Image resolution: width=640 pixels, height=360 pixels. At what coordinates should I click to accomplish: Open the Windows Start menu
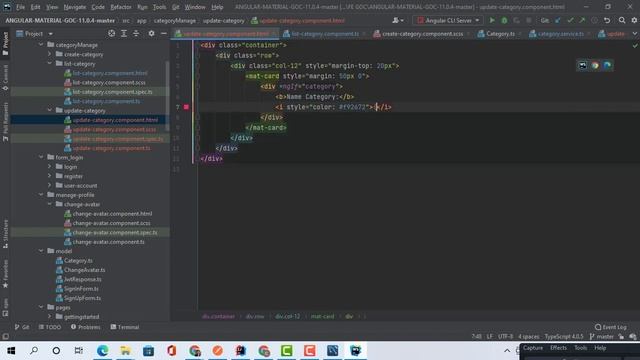click(11, 351)
